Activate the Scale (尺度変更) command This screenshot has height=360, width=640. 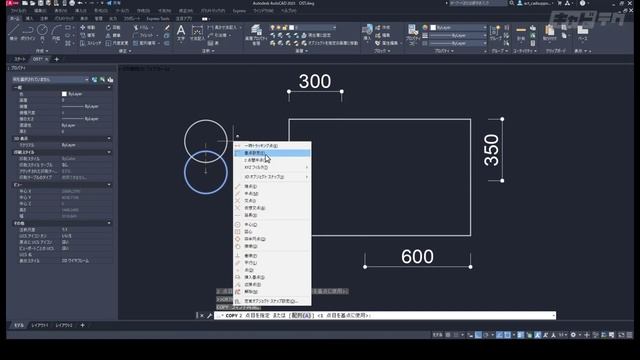(117, 43)
